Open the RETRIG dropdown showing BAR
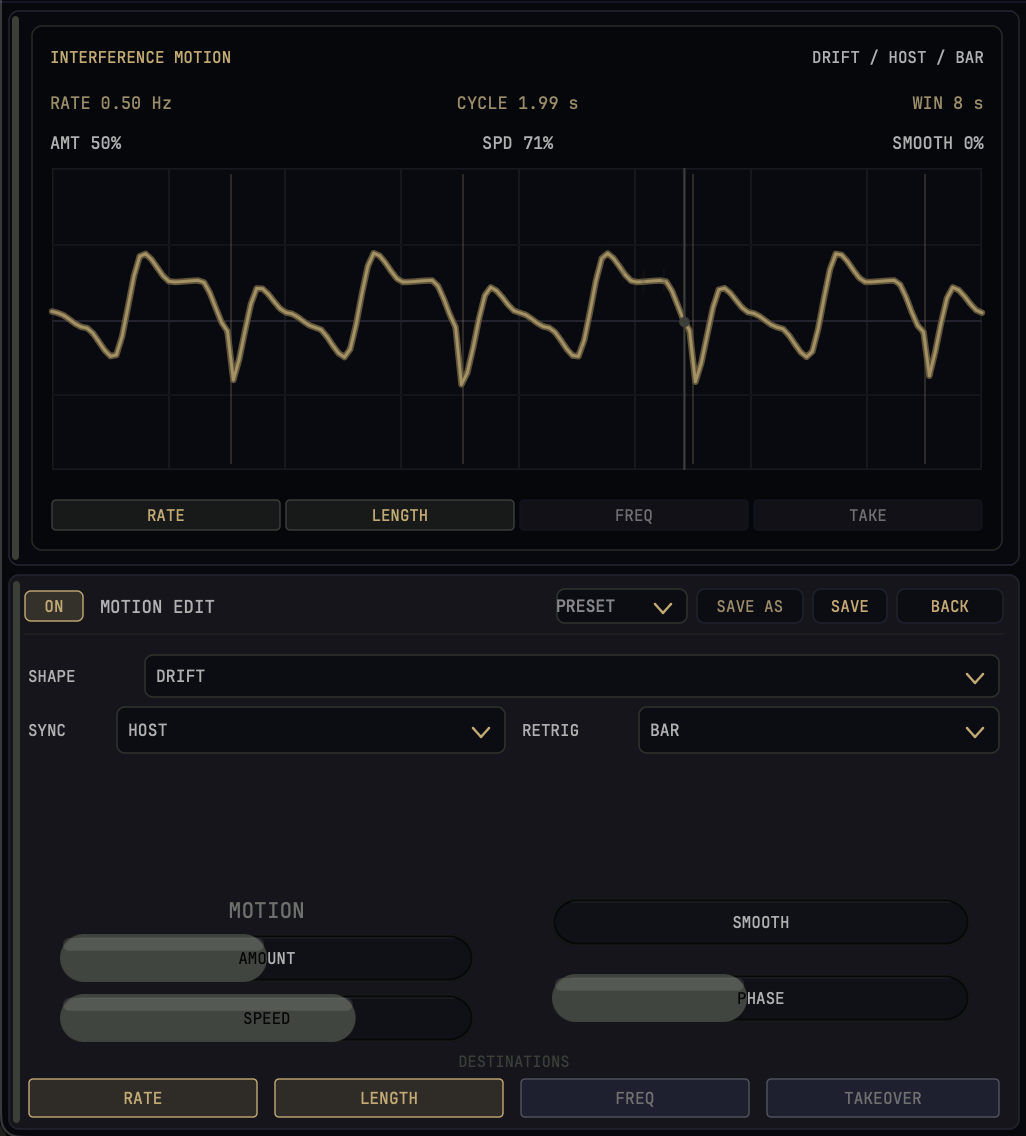 818,730
